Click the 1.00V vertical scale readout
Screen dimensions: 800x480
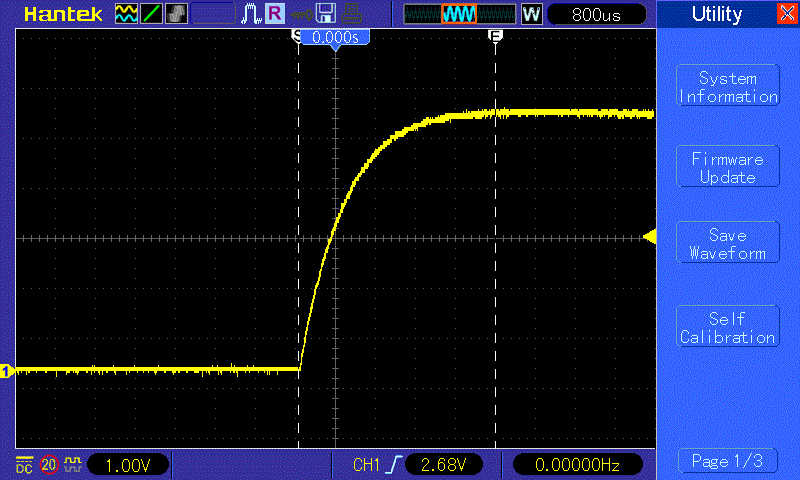pos(128,465)
